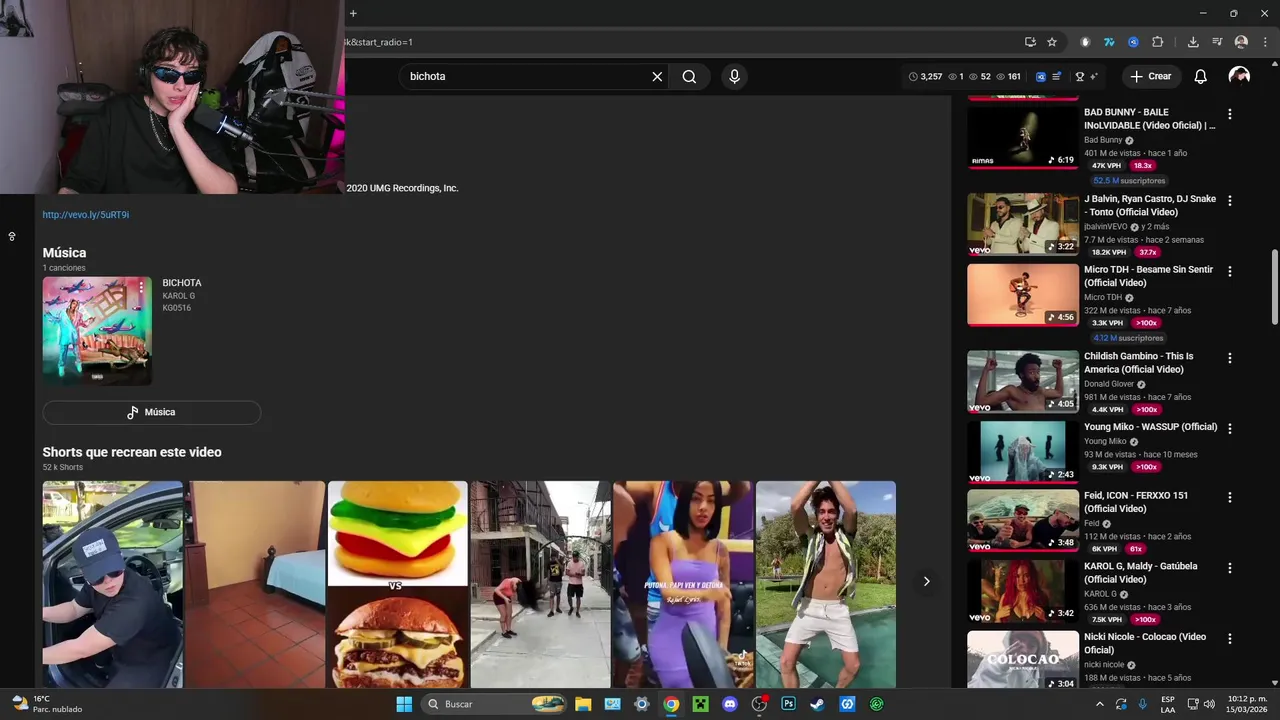Open options for Nicki Nicole Colocao video
The height and width of the screenshot is (720, 1280).
click(1230, 639)
